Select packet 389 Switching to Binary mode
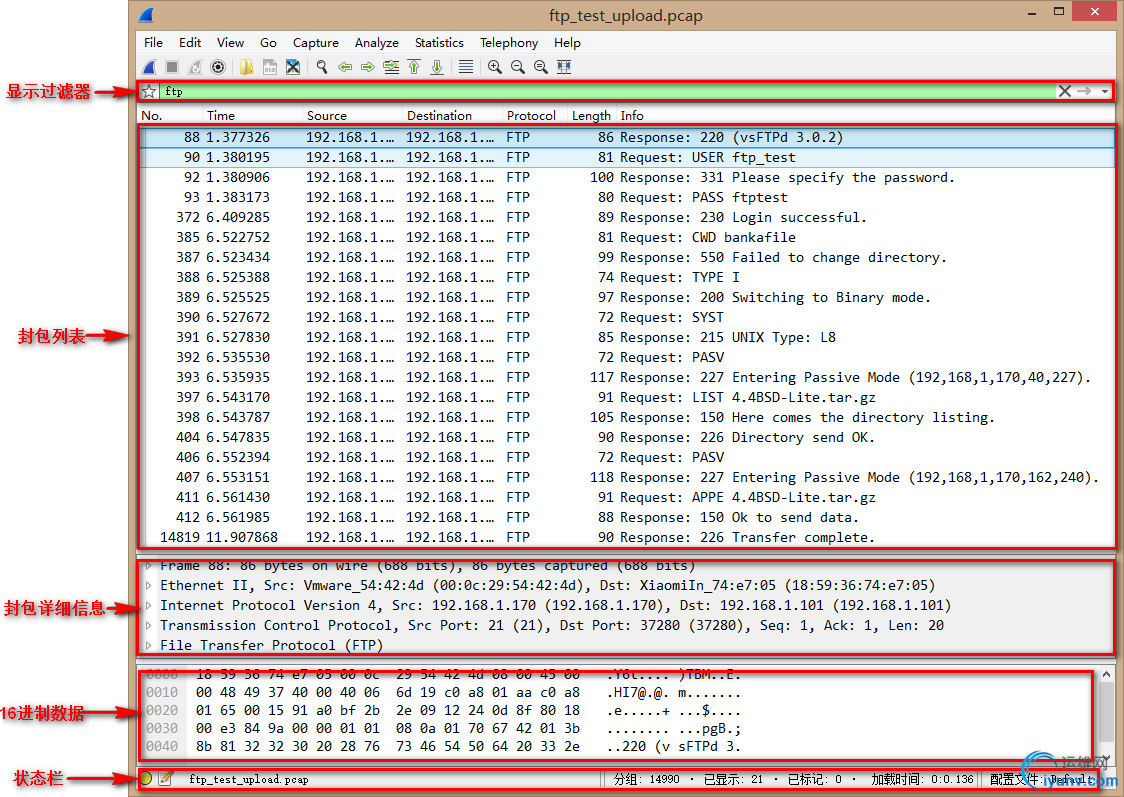The height and width of the screenshot is (797, 1124). point(627,298)
